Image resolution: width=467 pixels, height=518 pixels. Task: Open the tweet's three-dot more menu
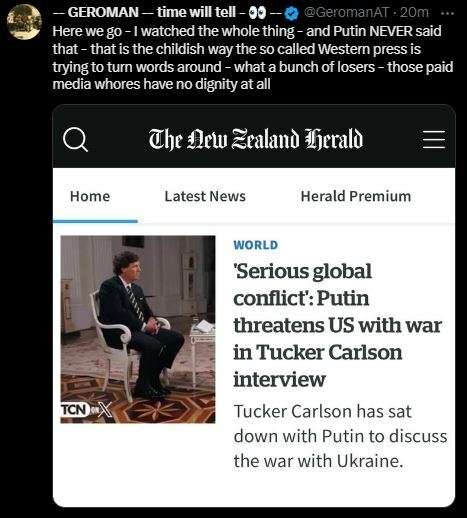tap(447, 13)
